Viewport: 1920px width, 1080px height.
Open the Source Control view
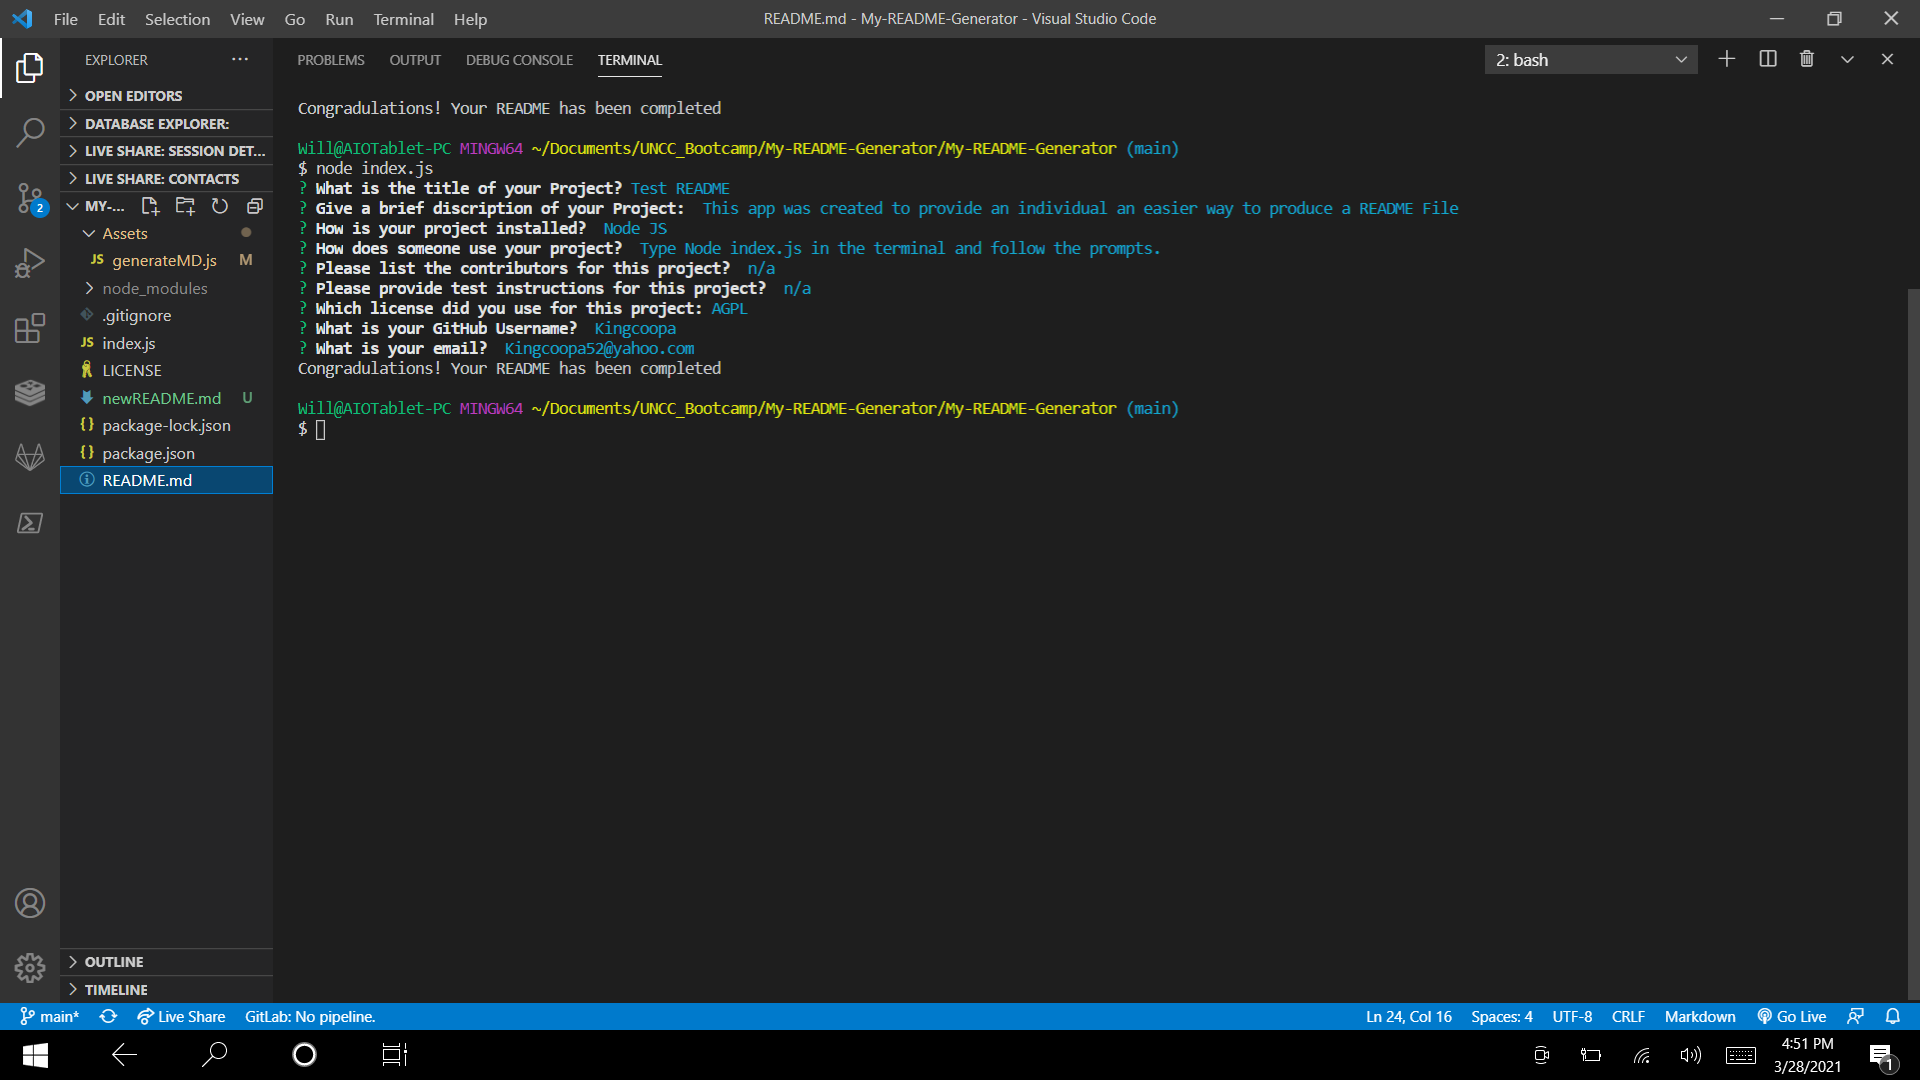tap(30, 198)
